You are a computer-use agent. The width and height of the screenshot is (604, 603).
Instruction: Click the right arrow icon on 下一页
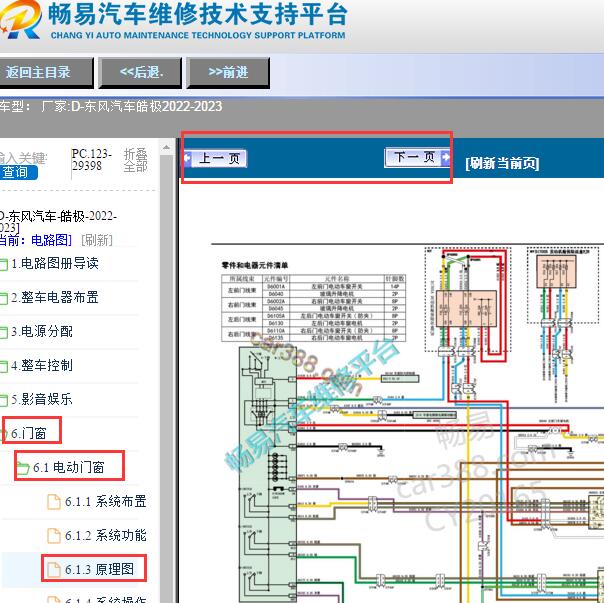(x=446, y=157)
